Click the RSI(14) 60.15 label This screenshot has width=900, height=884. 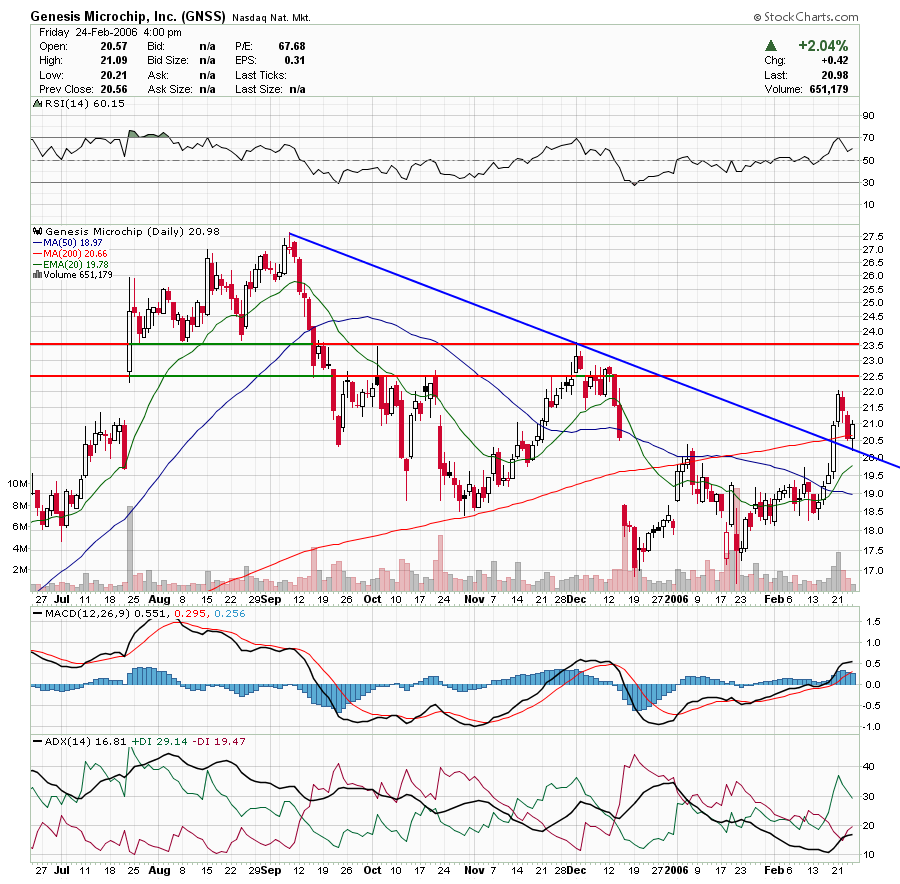pyautogui.click(x=84, y=103)
